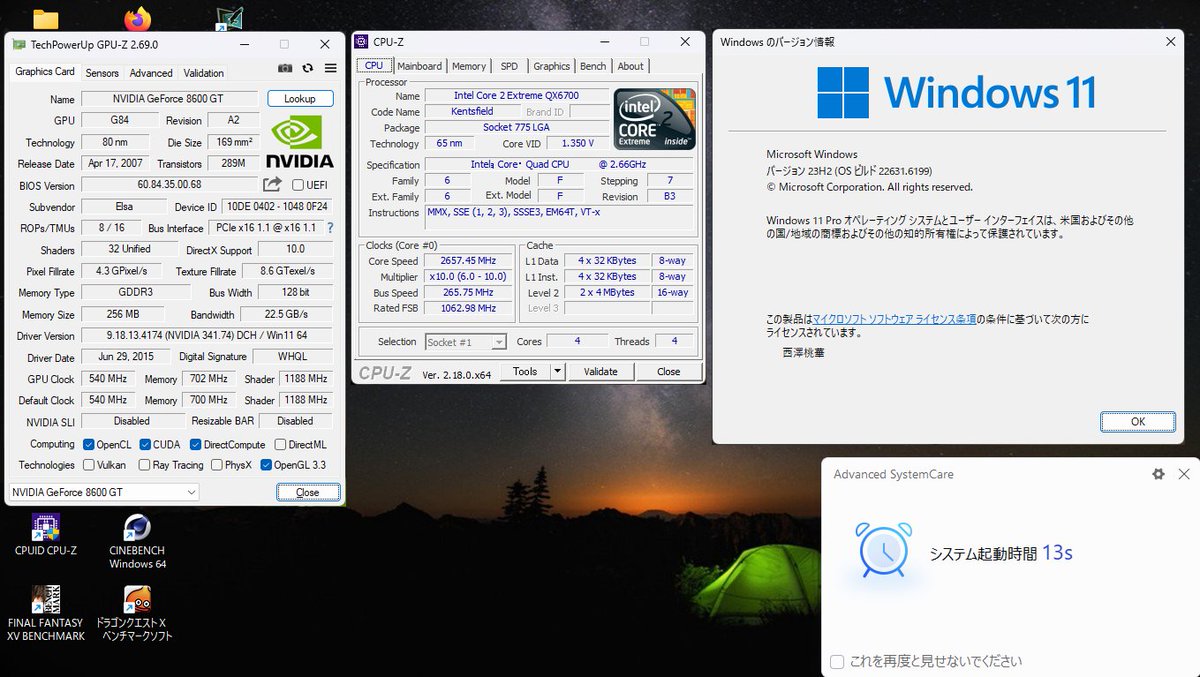The image size is (1200, 677).
Task: Switch to the Mainboard tab in CPU-Z
Action: tap(420, 66)
